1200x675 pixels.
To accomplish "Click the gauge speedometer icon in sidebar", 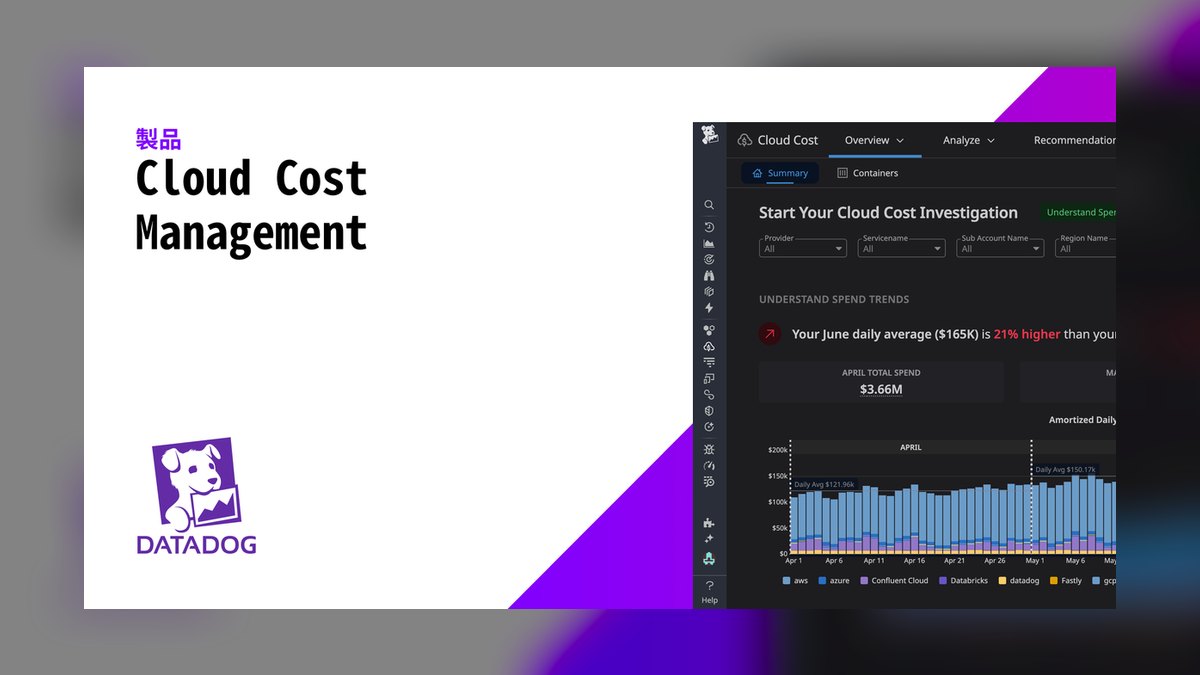I will coord(709,465).
